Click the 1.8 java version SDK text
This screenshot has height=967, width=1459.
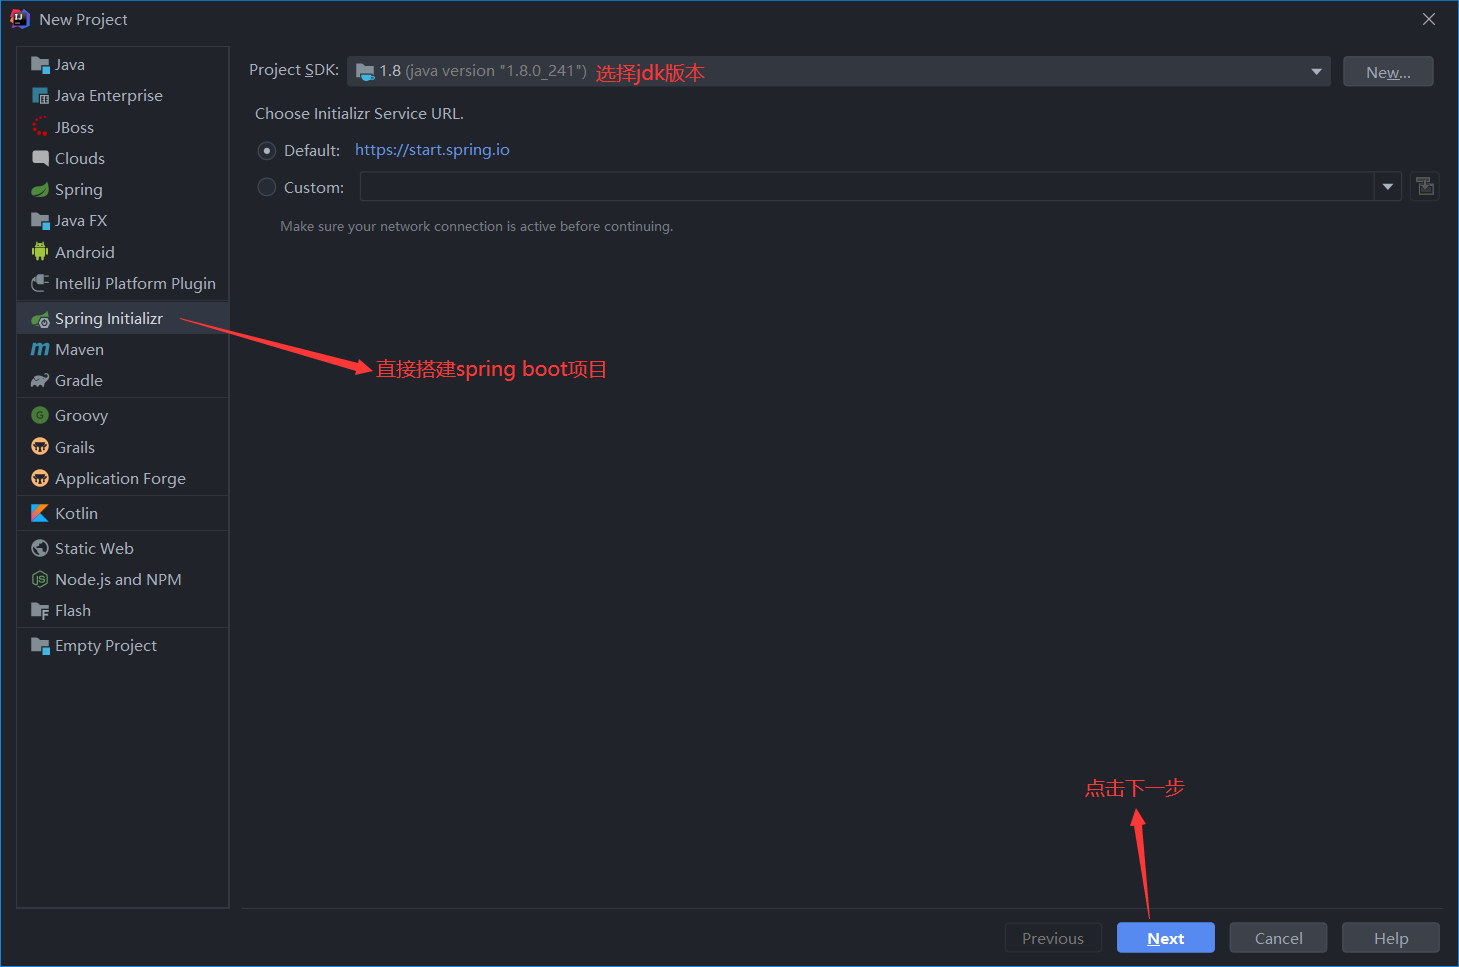tap(483, 71)
